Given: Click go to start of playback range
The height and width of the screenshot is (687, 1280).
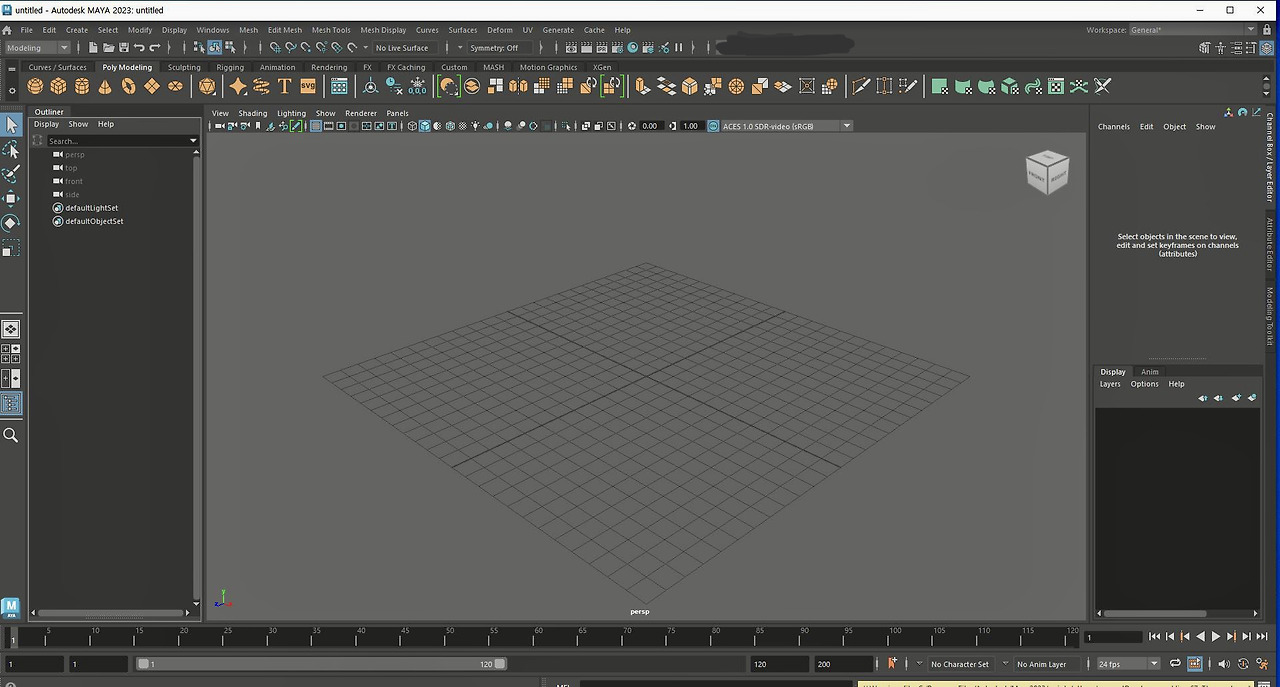Looking at the screenshot, I should coord(1155,636).
